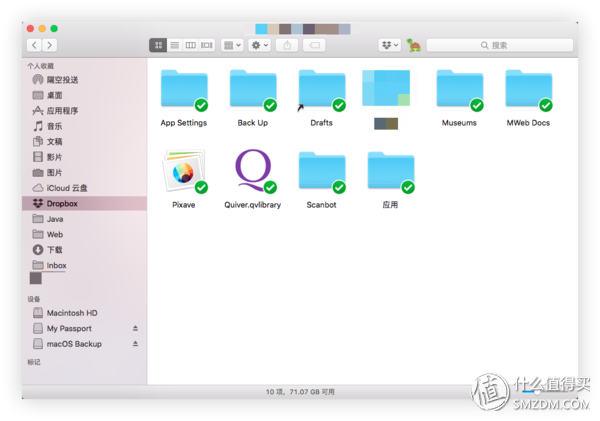Select the My Passport drive
The height and width of the screenshot is (421, 600).
[x=84, y=328]
